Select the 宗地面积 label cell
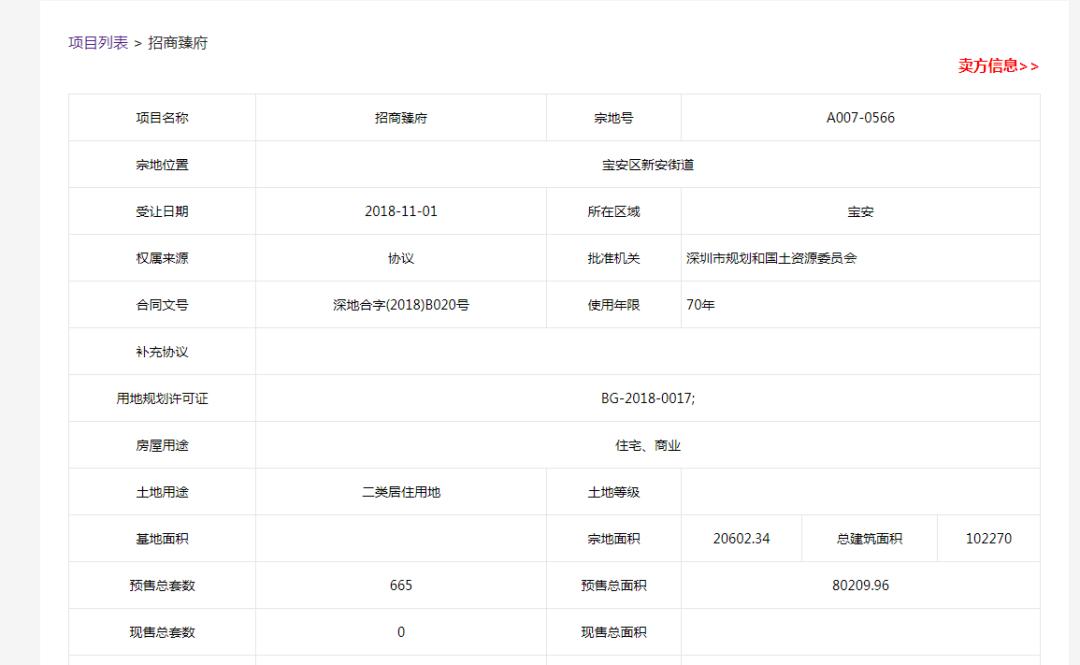The width and height of the screenshot is (1080, 665). click(x=614, y=539)
